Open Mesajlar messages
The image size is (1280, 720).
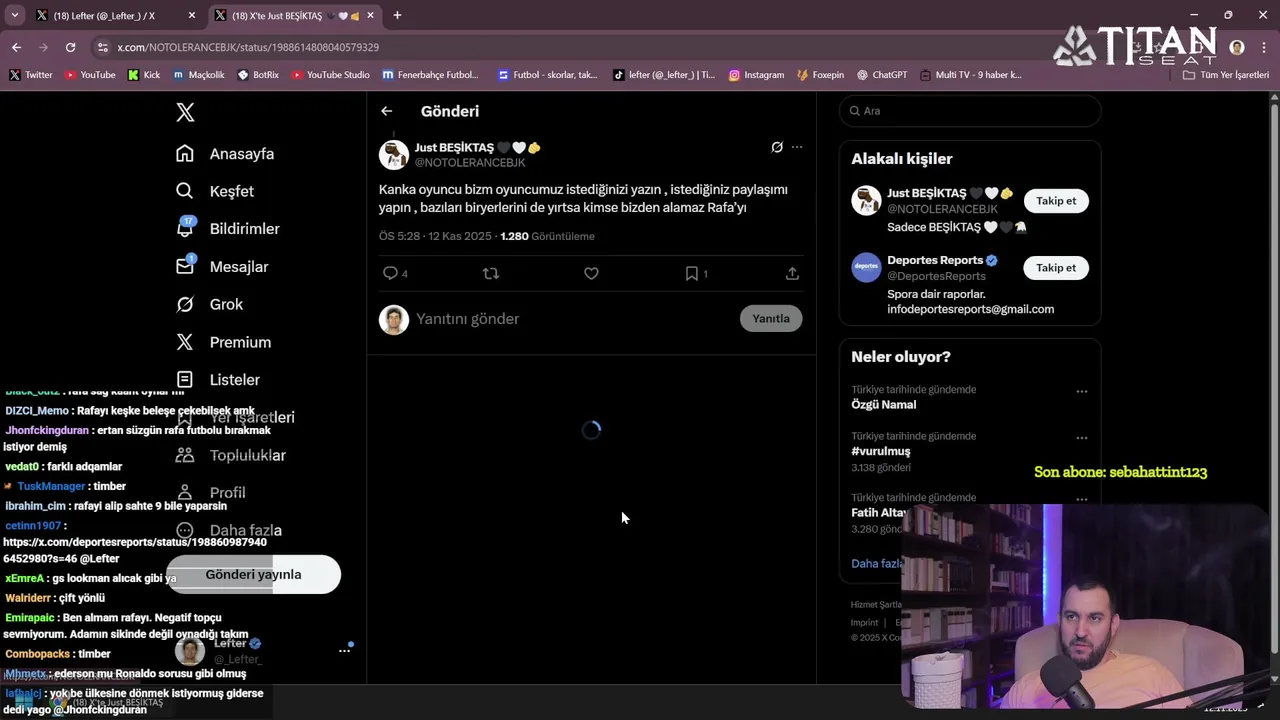pyautogui.click(x=222, y=267)
